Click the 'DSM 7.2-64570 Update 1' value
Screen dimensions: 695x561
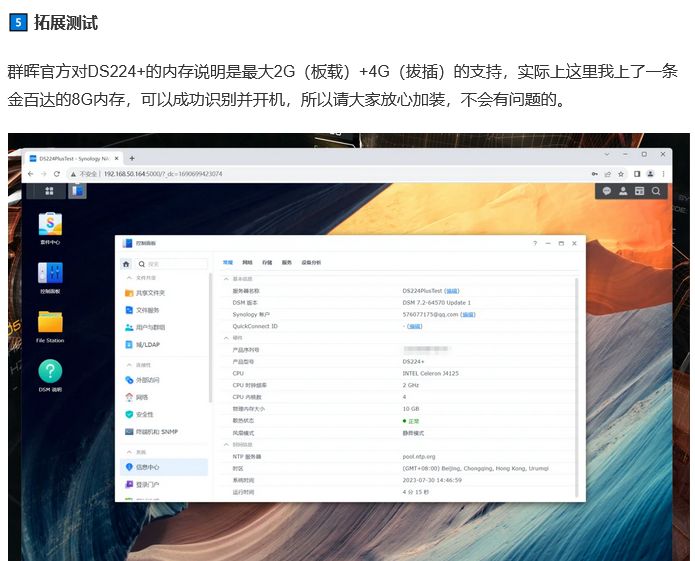pyautogui.click(x=436, y=303)
